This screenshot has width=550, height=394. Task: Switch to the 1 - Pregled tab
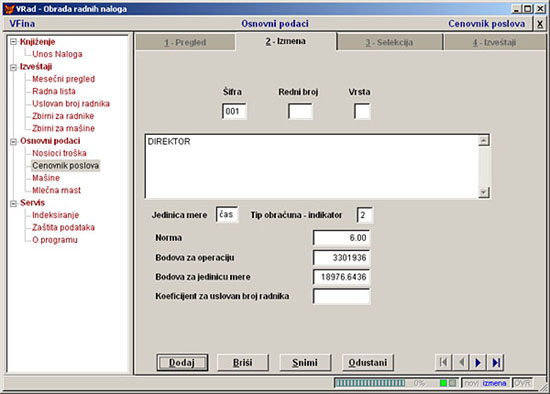(x=185, y=42)
